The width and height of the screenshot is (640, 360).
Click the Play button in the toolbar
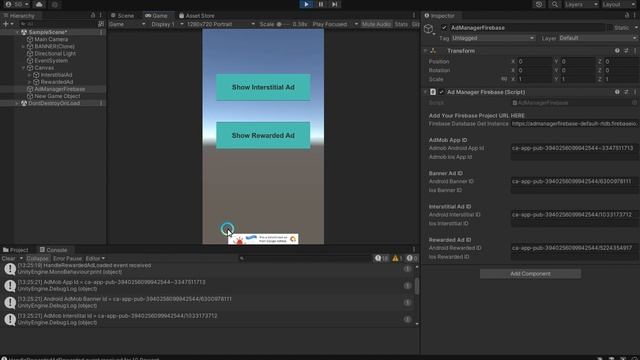click(x=306, y=4)
